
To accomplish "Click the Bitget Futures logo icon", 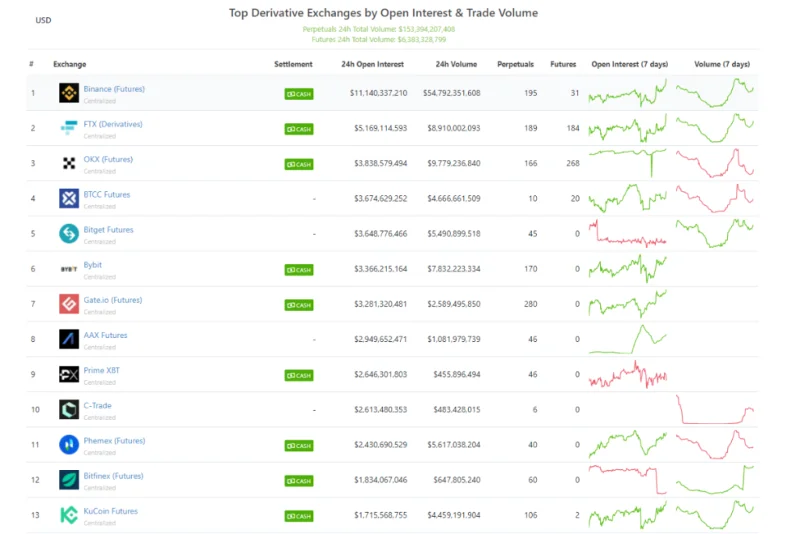I will coord(69,234).
